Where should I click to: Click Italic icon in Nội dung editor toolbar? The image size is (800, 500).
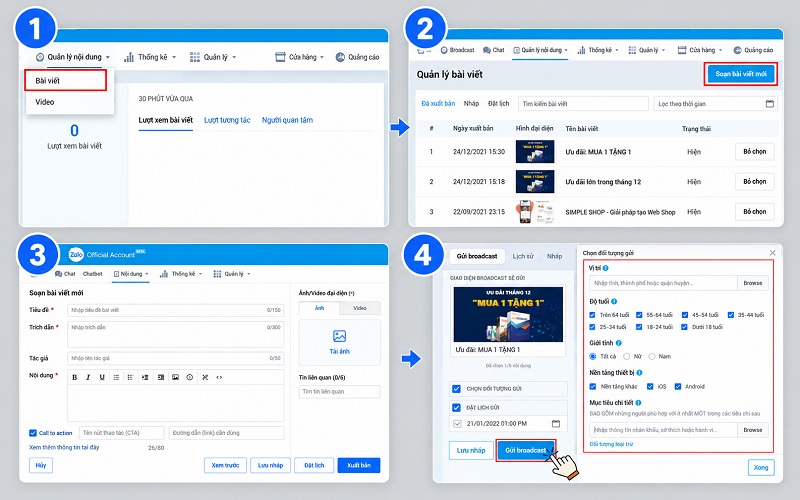tap(88, 378)
